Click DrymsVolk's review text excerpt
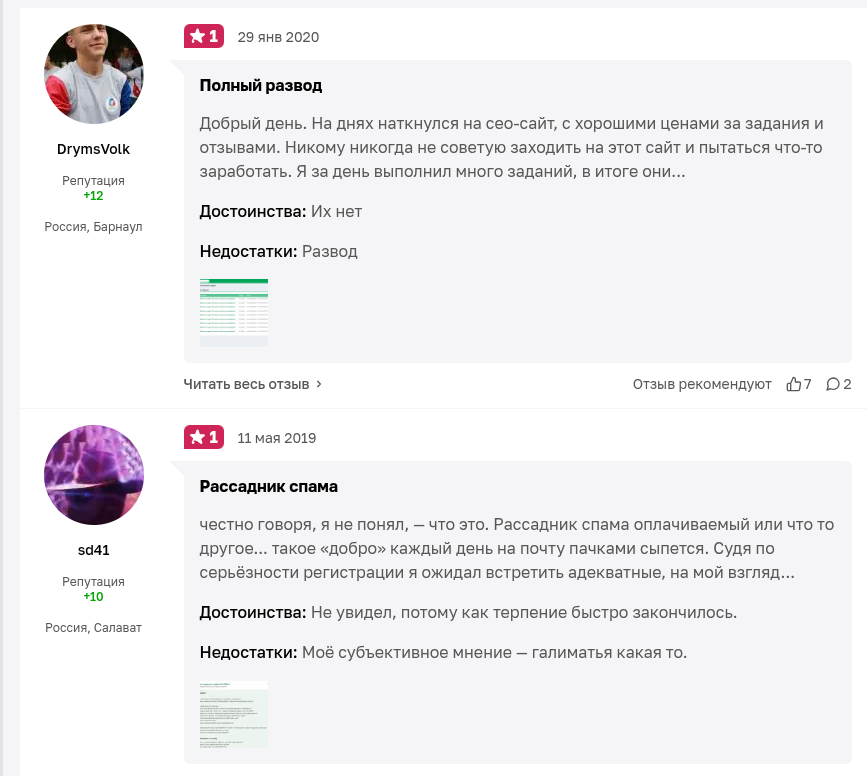 tap(511, 147)
